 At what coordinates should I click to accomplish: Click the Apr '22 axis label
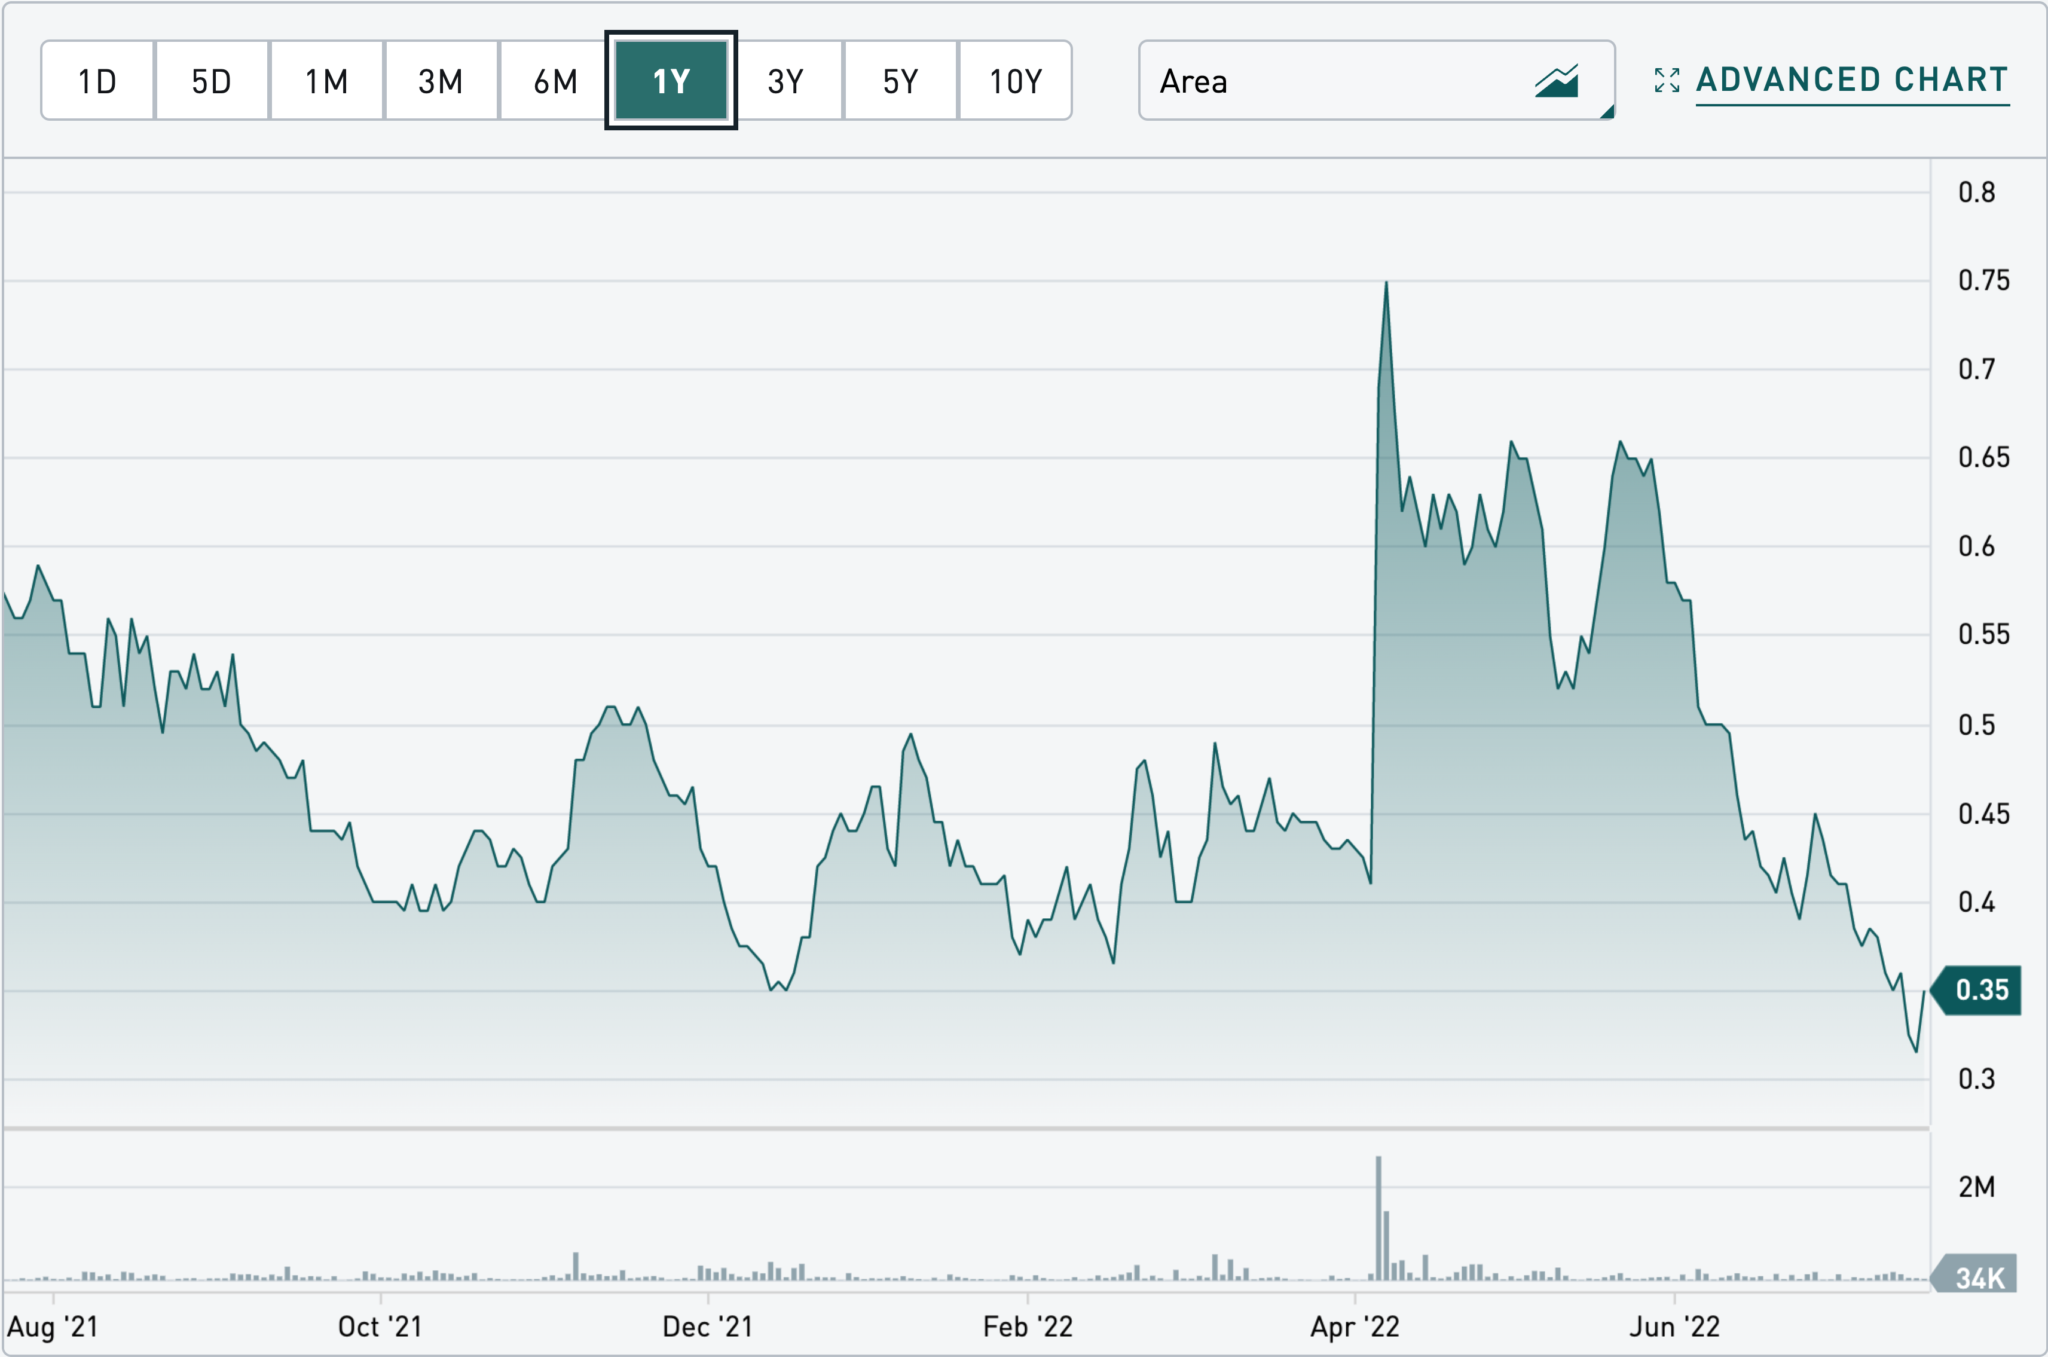[x=1355, y=1327]
